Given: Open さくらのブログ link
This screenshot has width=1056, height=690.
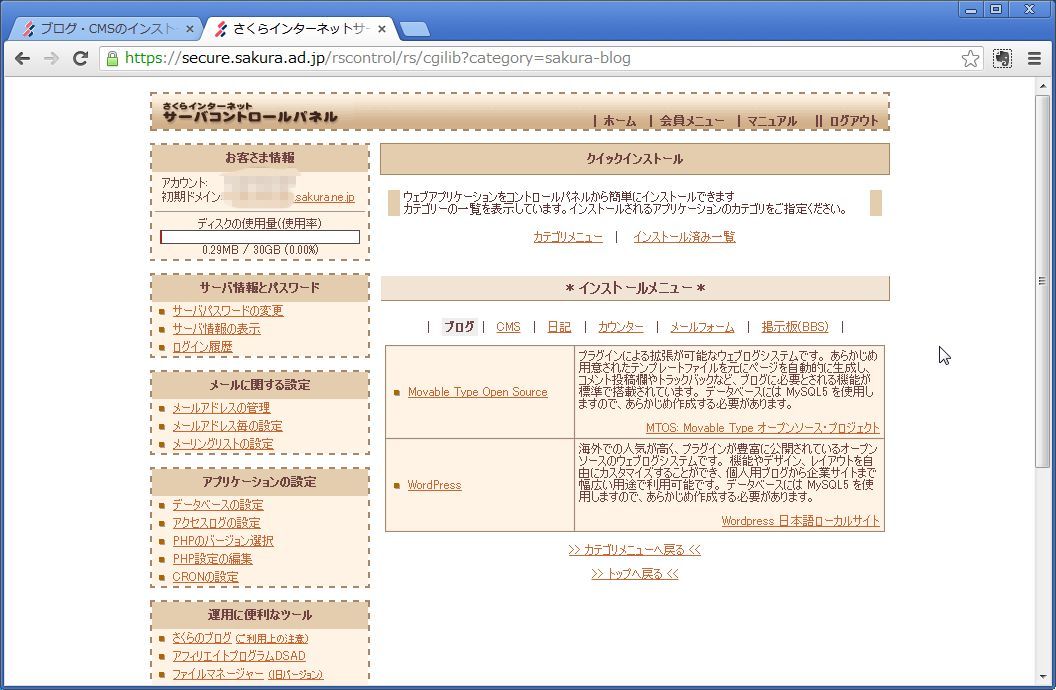Looking at the screenshot, I should [x=202, y=637].
